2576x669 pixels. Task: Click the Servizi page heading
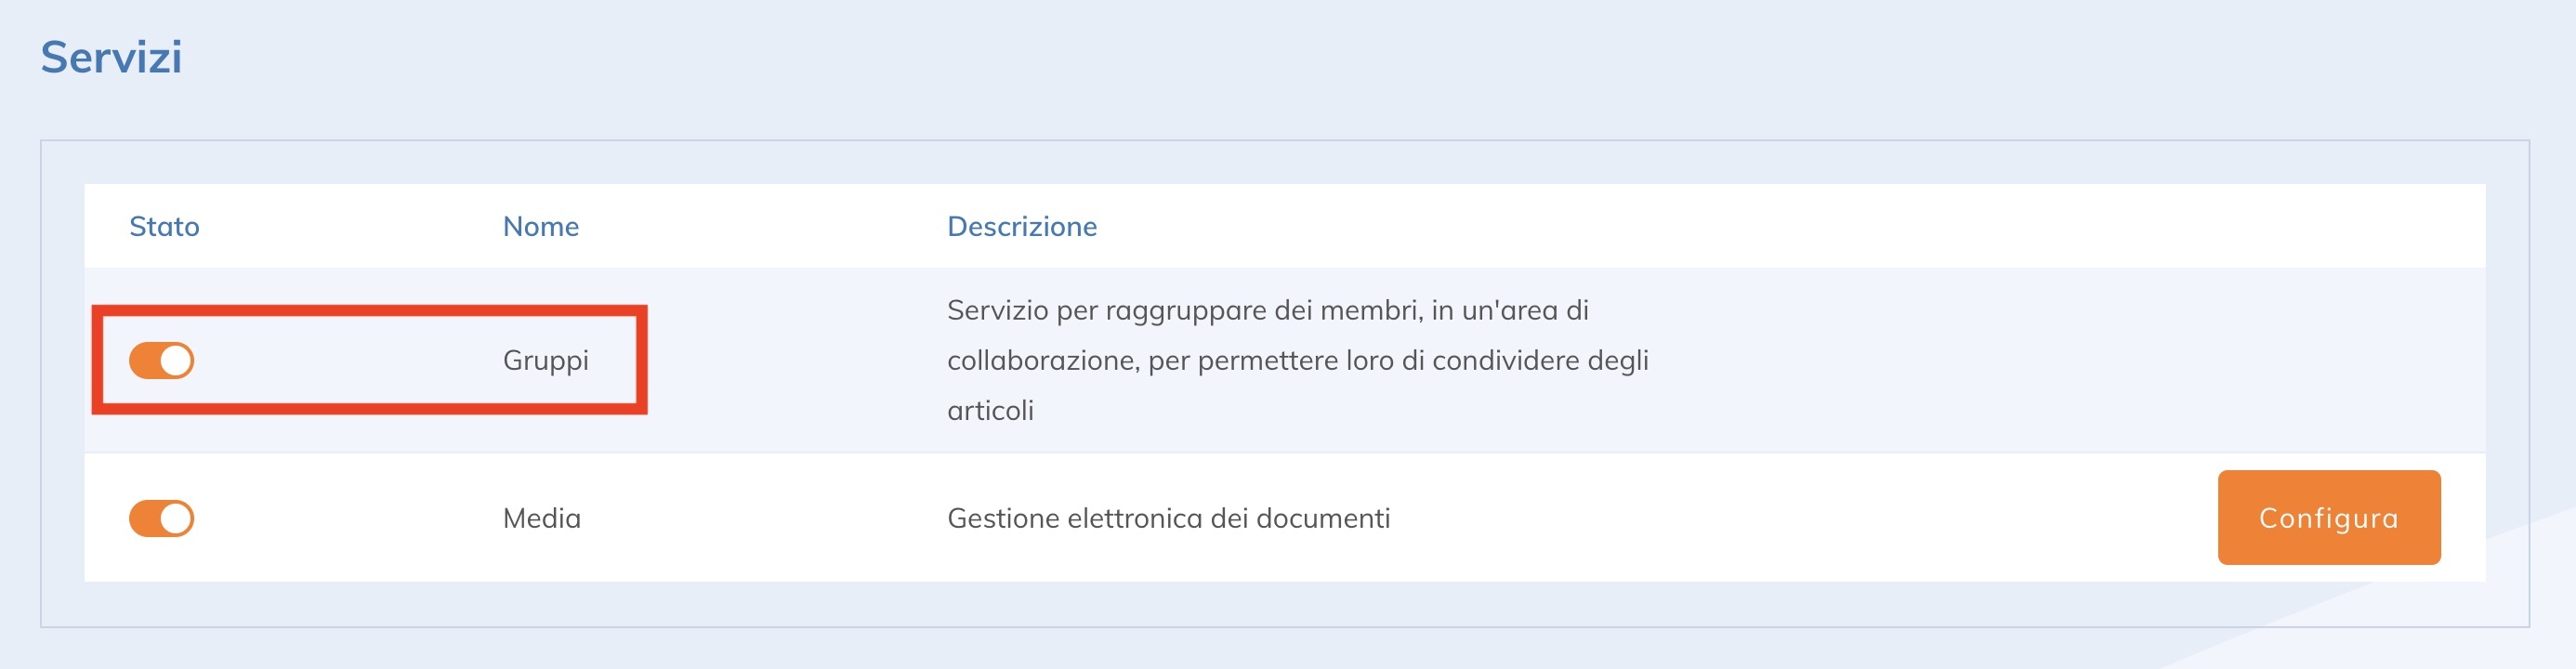point(111,57)
